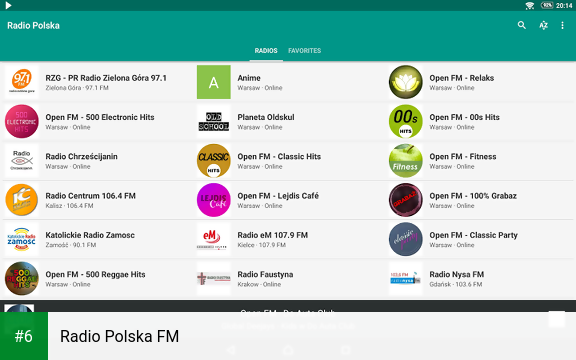The image size is (576, 360).
Task: Select Katolickie Radio Zamosc station
Action: tap(90, 235)
